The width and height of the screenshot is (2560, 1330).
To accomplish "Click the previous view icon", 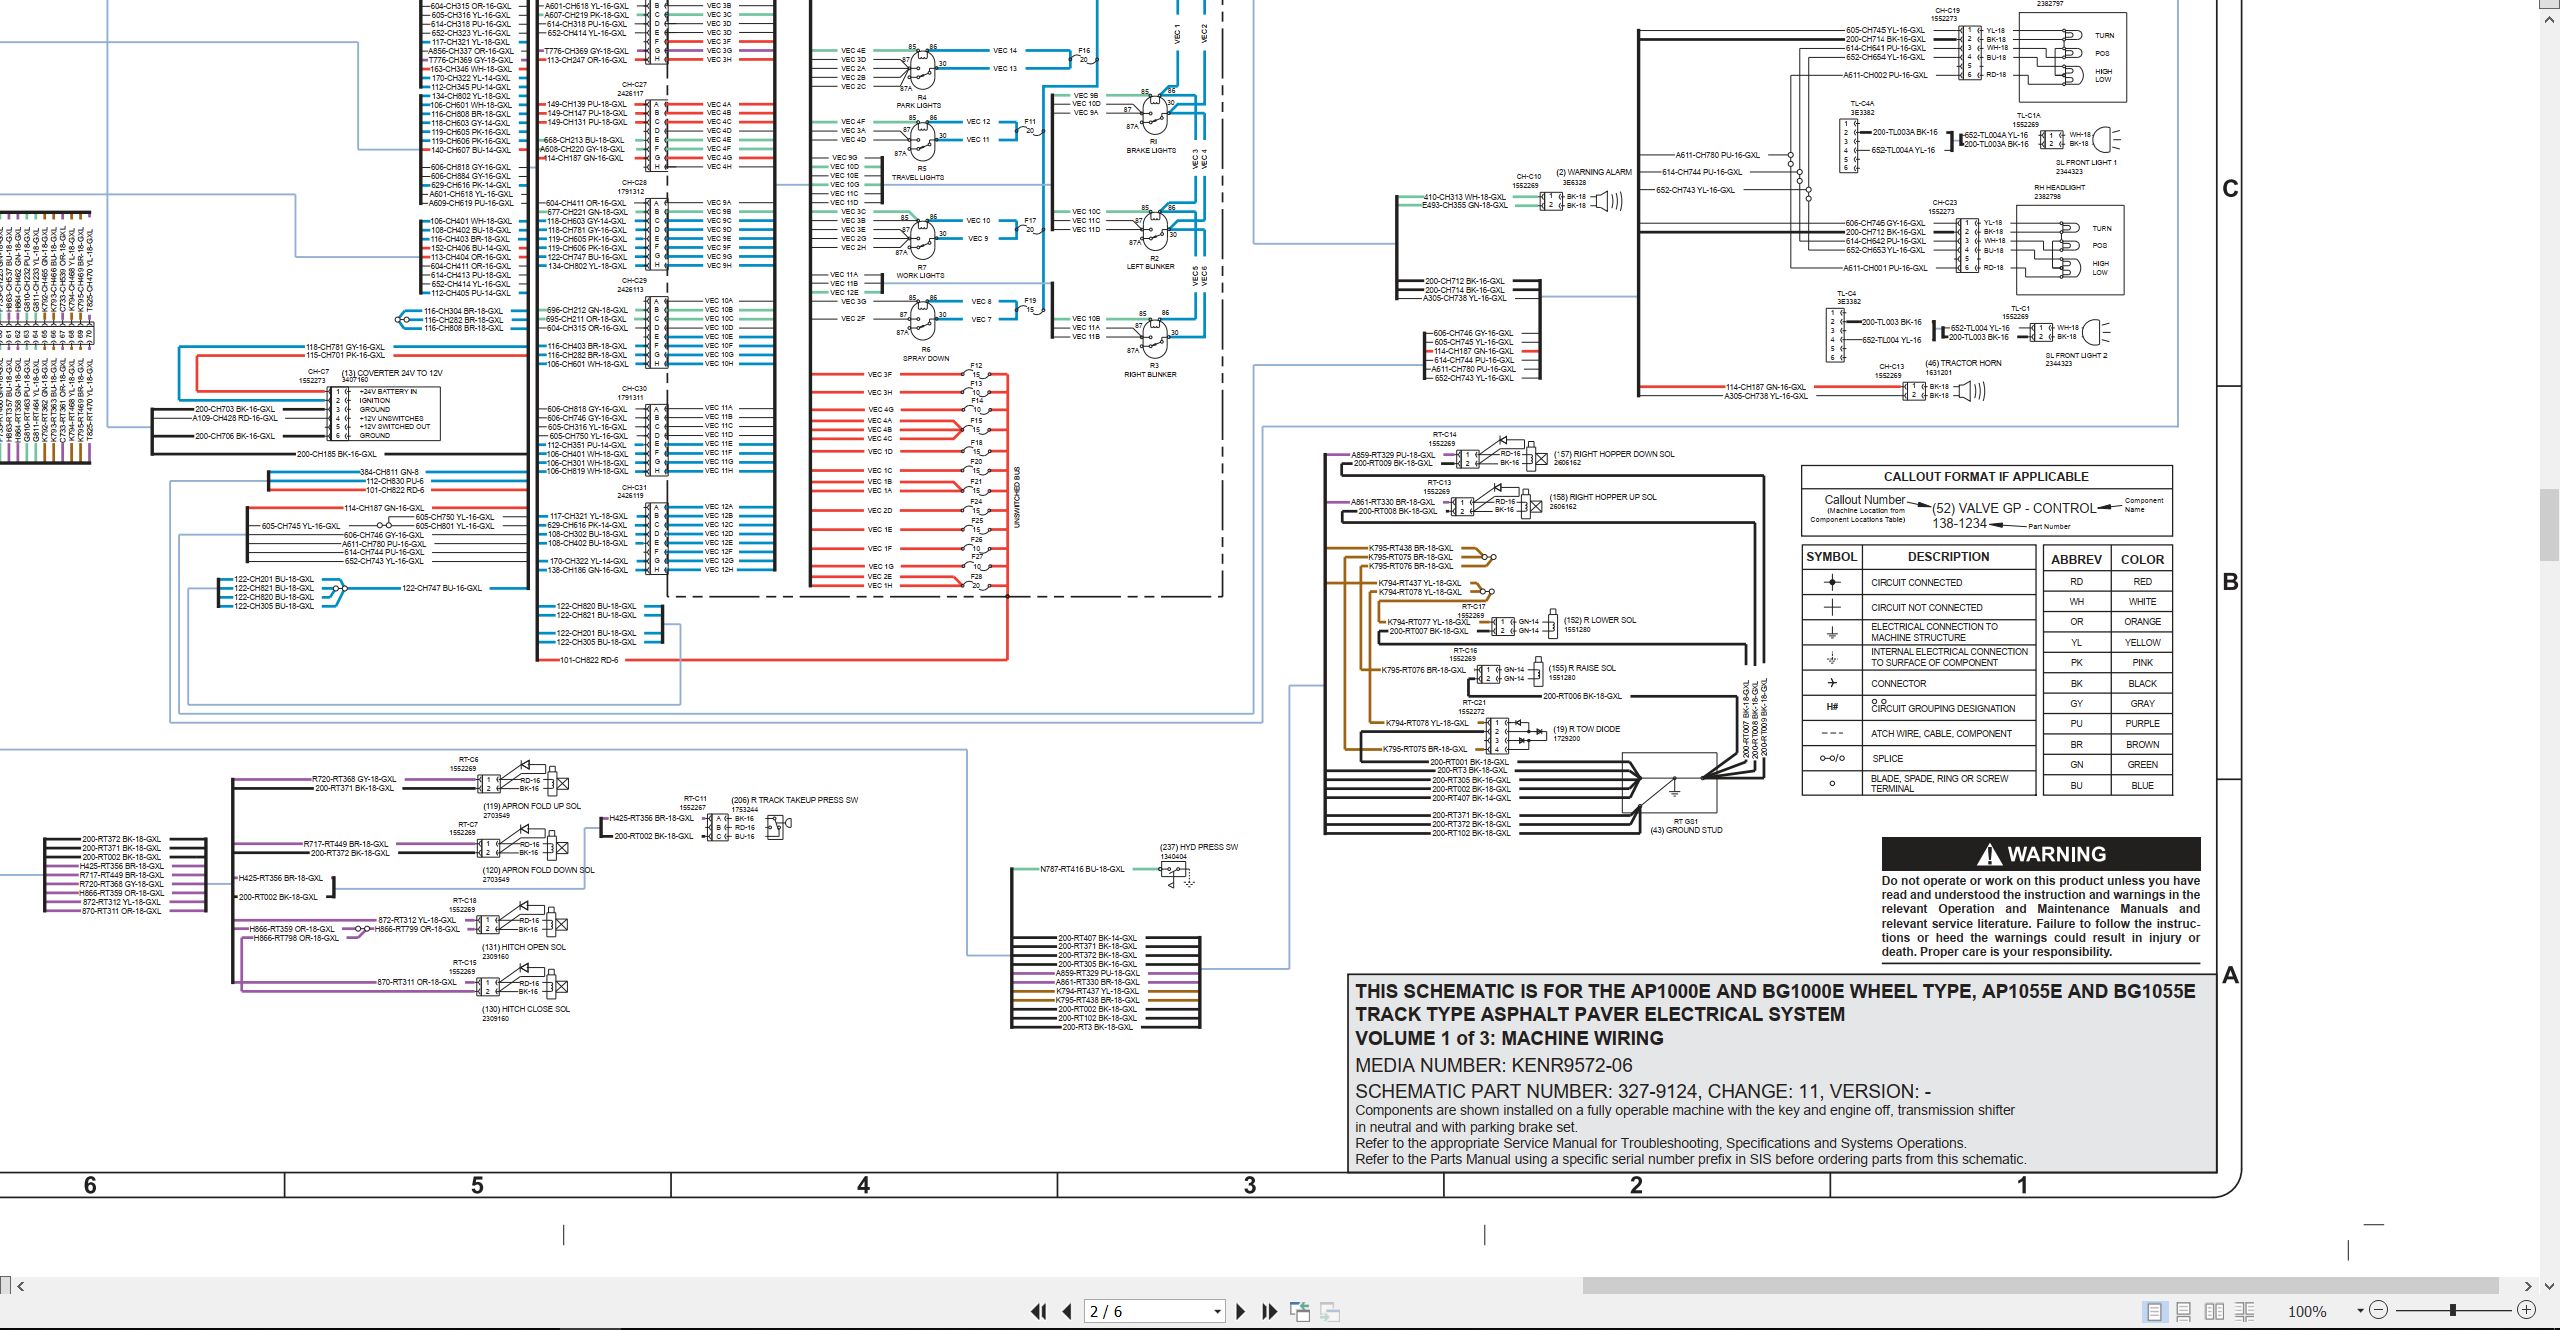I will (x=1300, y=1311).
